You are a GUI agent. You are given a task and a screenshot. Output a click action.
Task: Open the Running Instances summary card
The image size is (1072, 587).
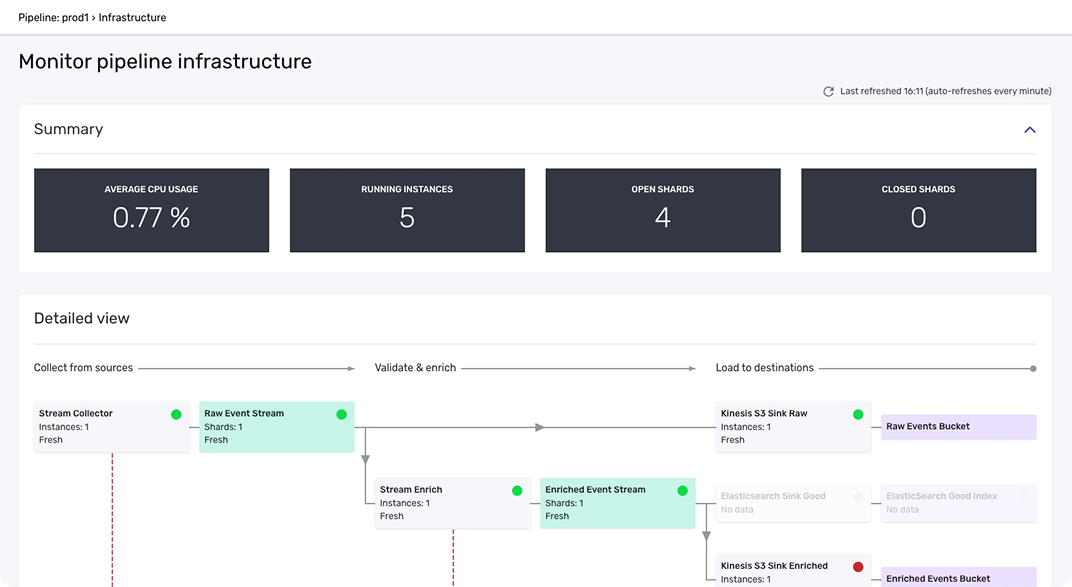407,210
